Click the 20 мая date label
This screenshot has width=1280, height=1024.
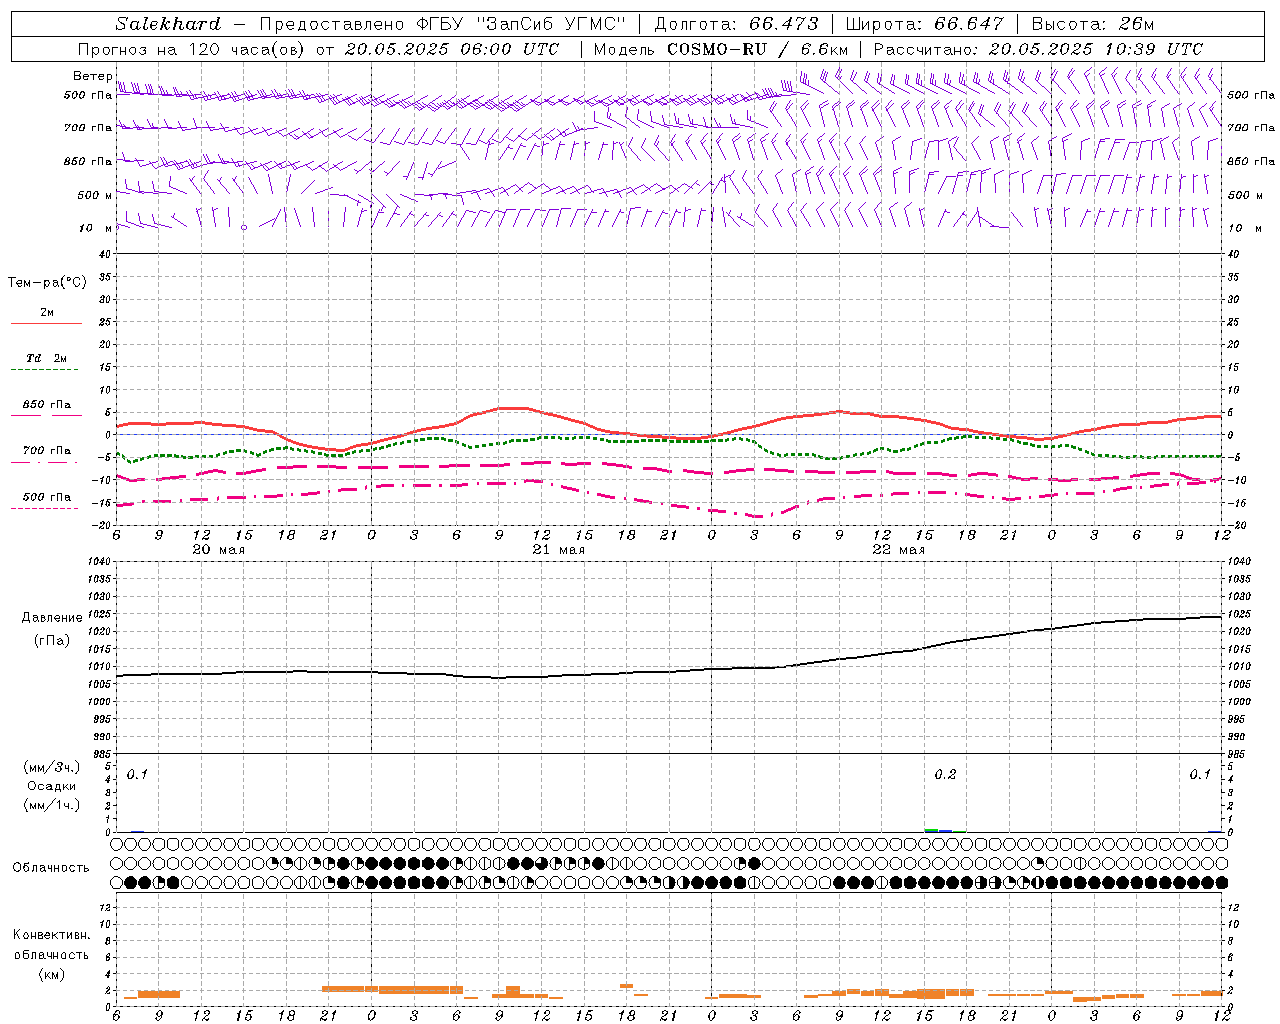(218, 550)
